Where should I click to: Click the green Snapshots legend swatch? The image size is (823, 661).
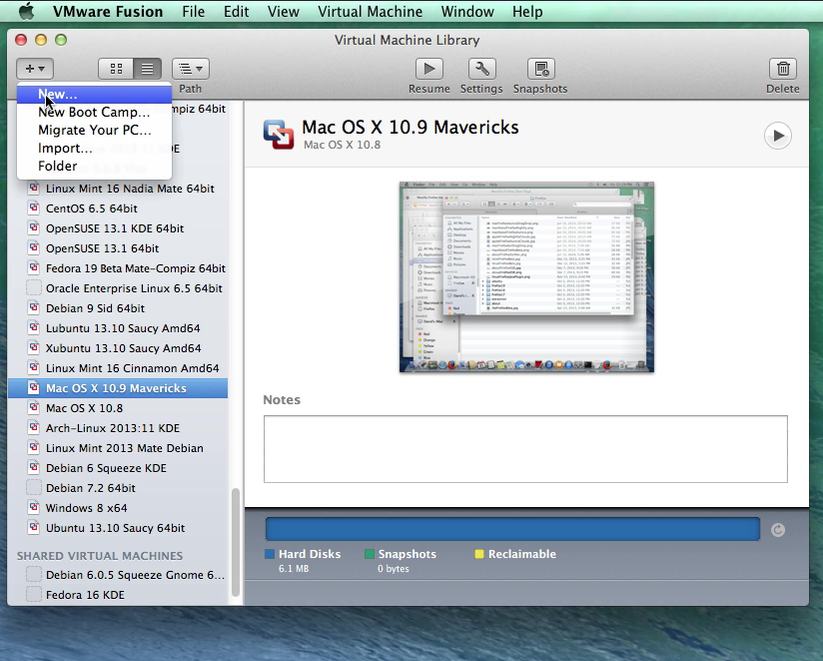tap(370, 554)
